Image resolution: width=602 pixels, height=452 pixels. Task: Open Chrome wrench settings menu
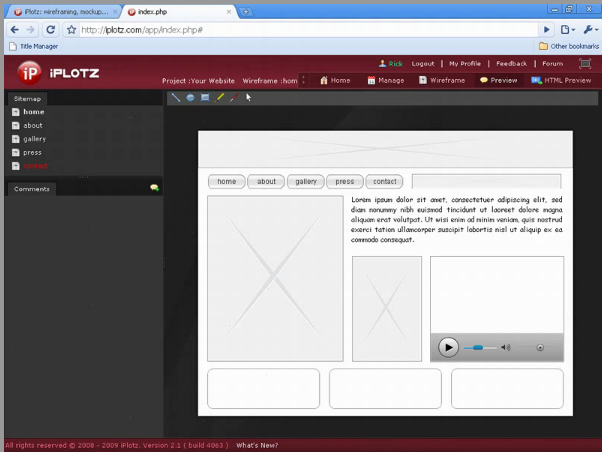pos(589,30)
